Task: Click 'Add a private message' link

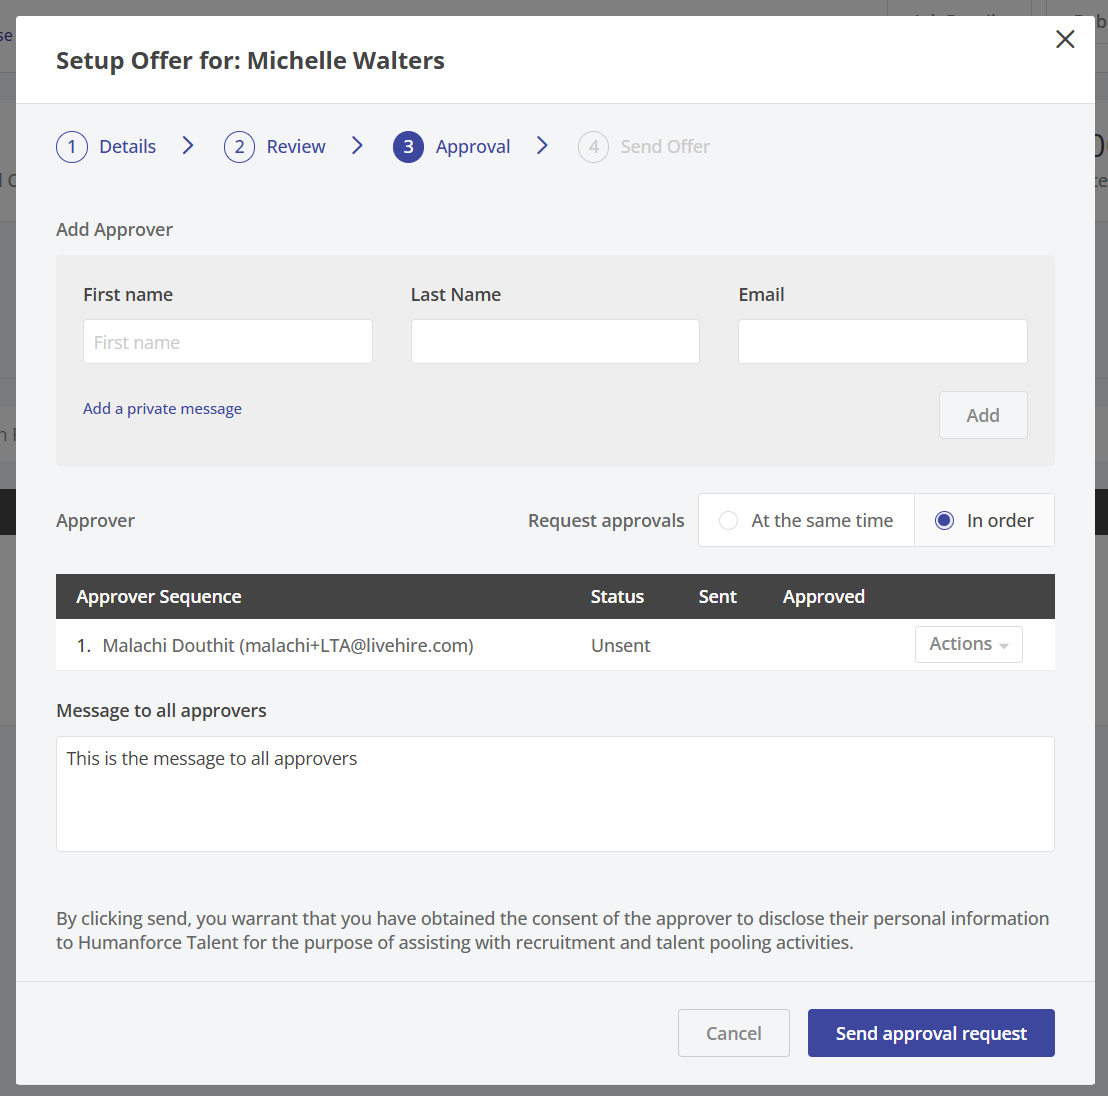Action: click(162, 408)
